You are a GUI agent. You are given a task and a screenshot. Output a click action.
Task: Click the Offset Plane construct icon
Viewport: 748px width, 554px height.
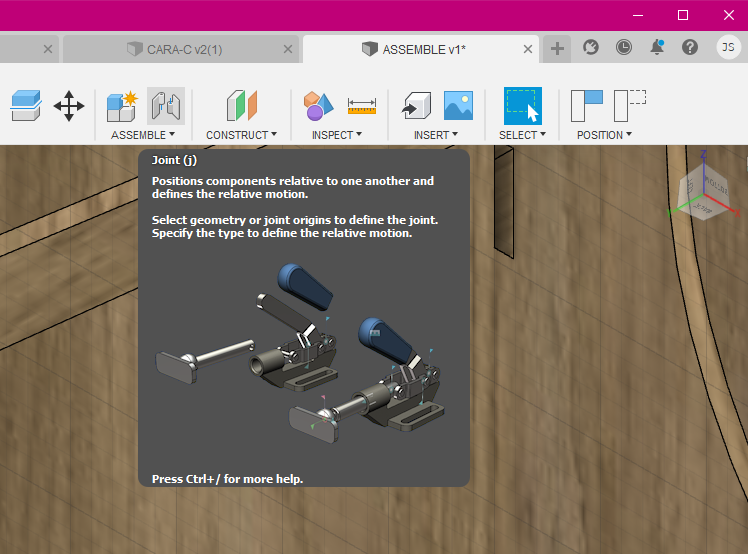242,105
